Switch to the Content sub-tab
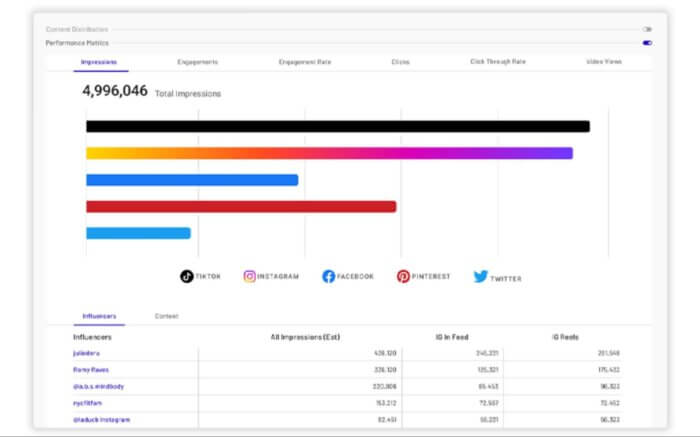The height and width of the screenshot is (437, 700). point(167,316)
